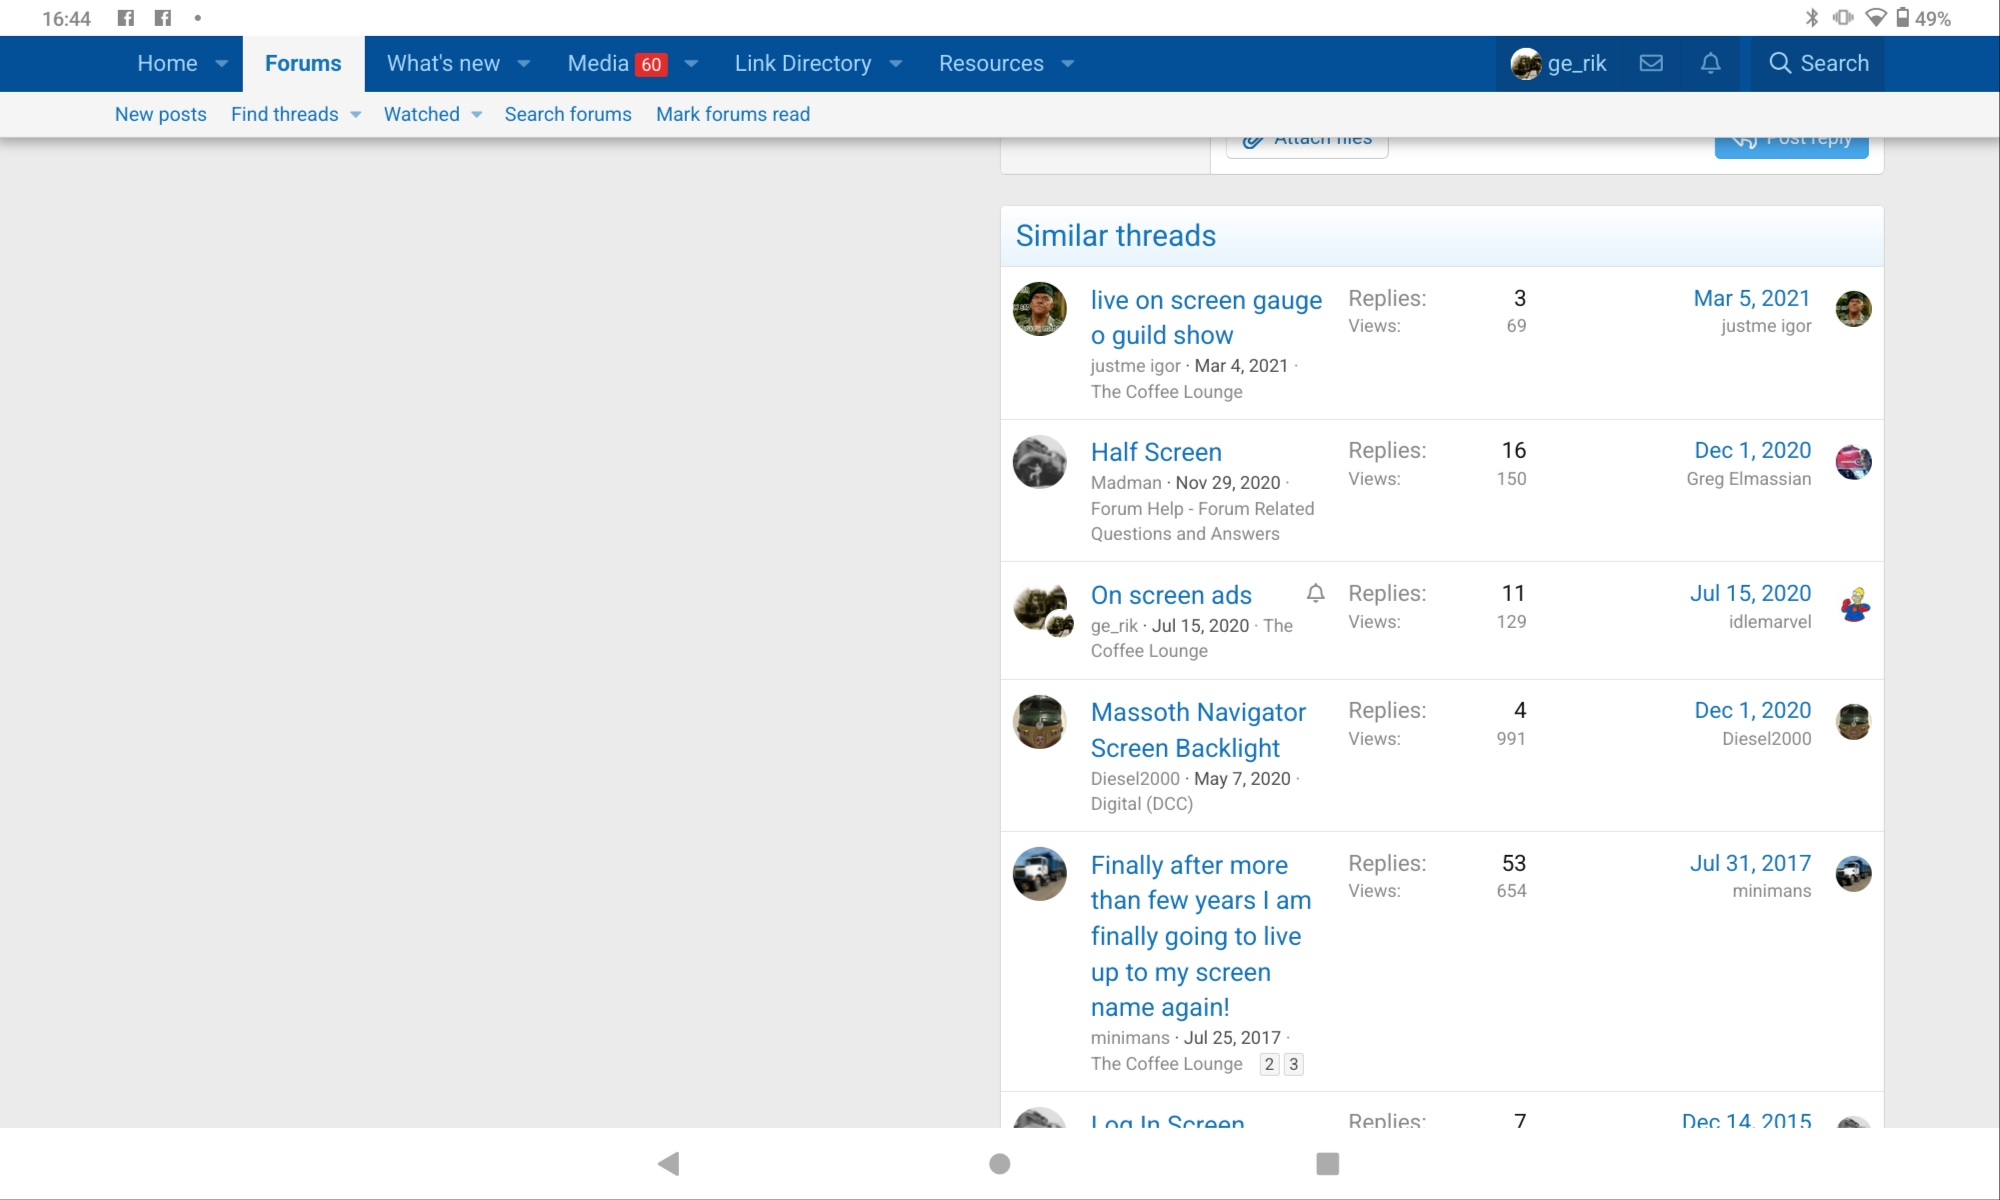Select the Forums tab

click(303, 63)
